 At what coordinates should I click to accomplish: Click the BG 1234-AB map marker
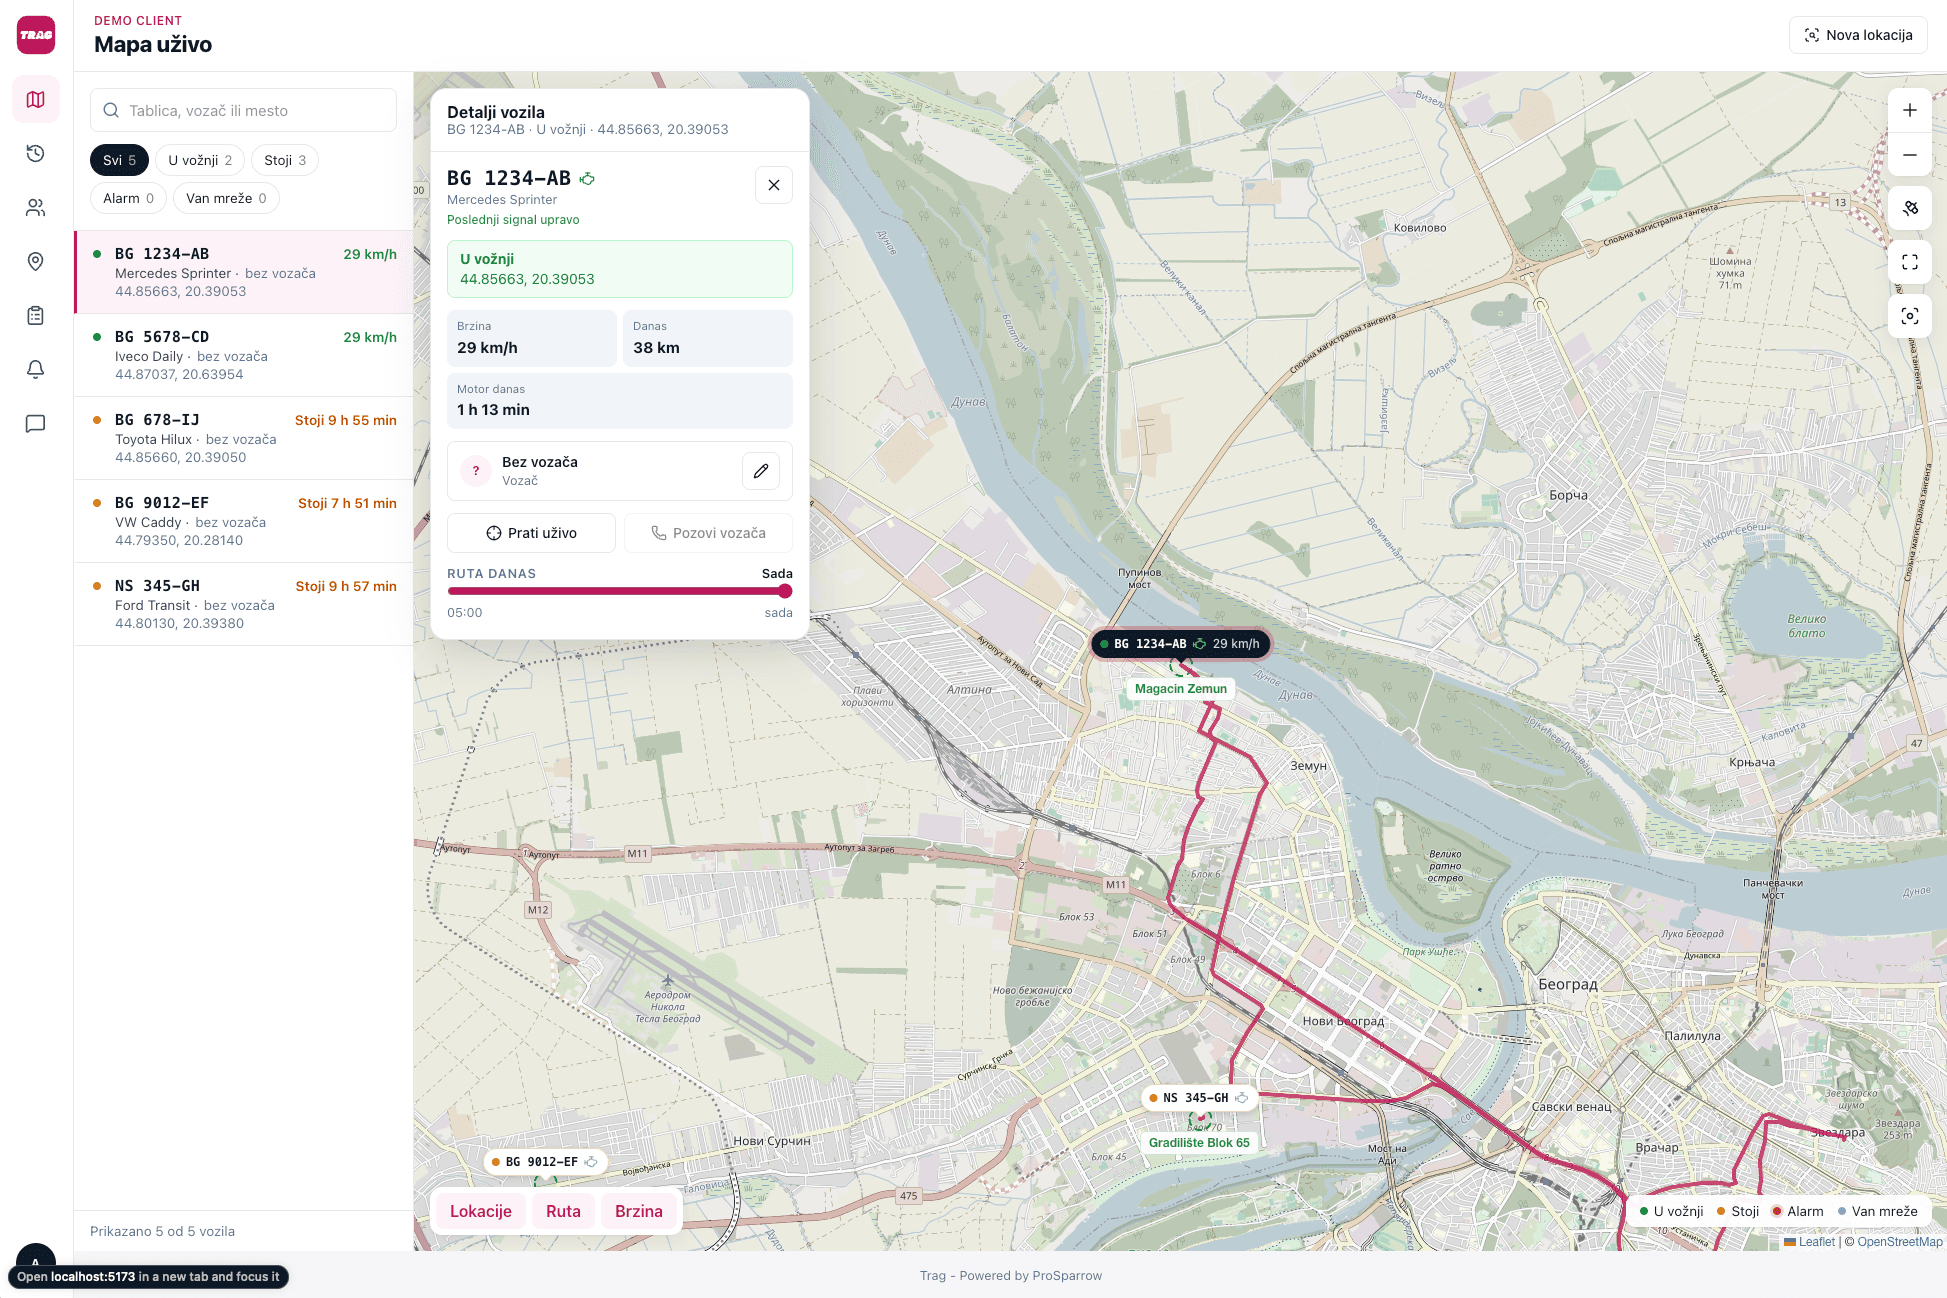point(1181,644)
